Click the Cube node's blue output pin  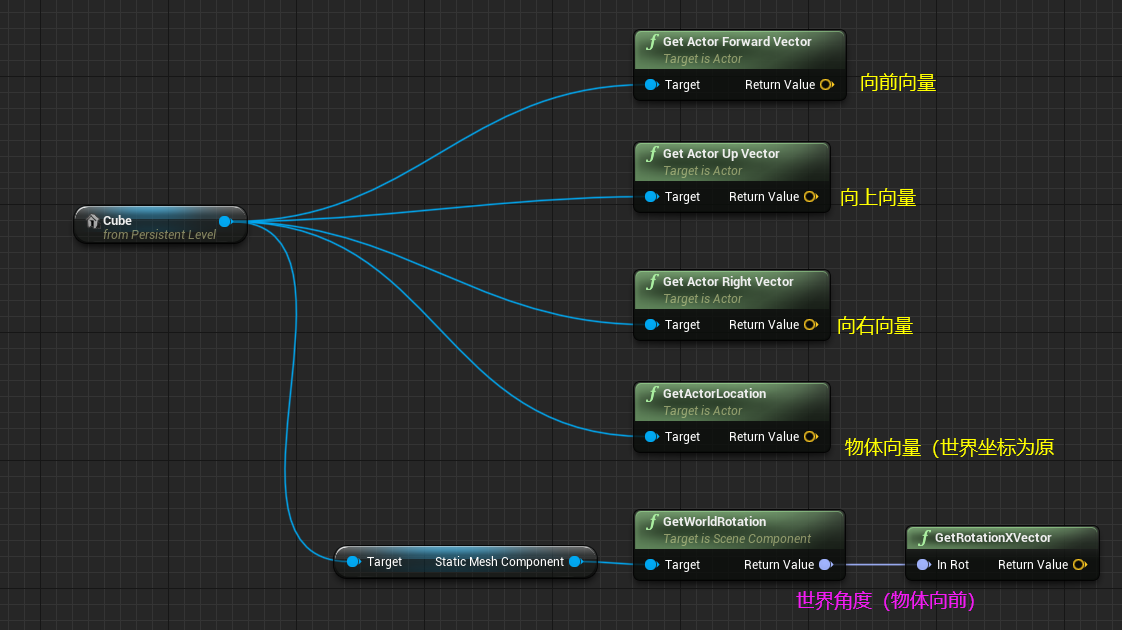coord(225,221)
